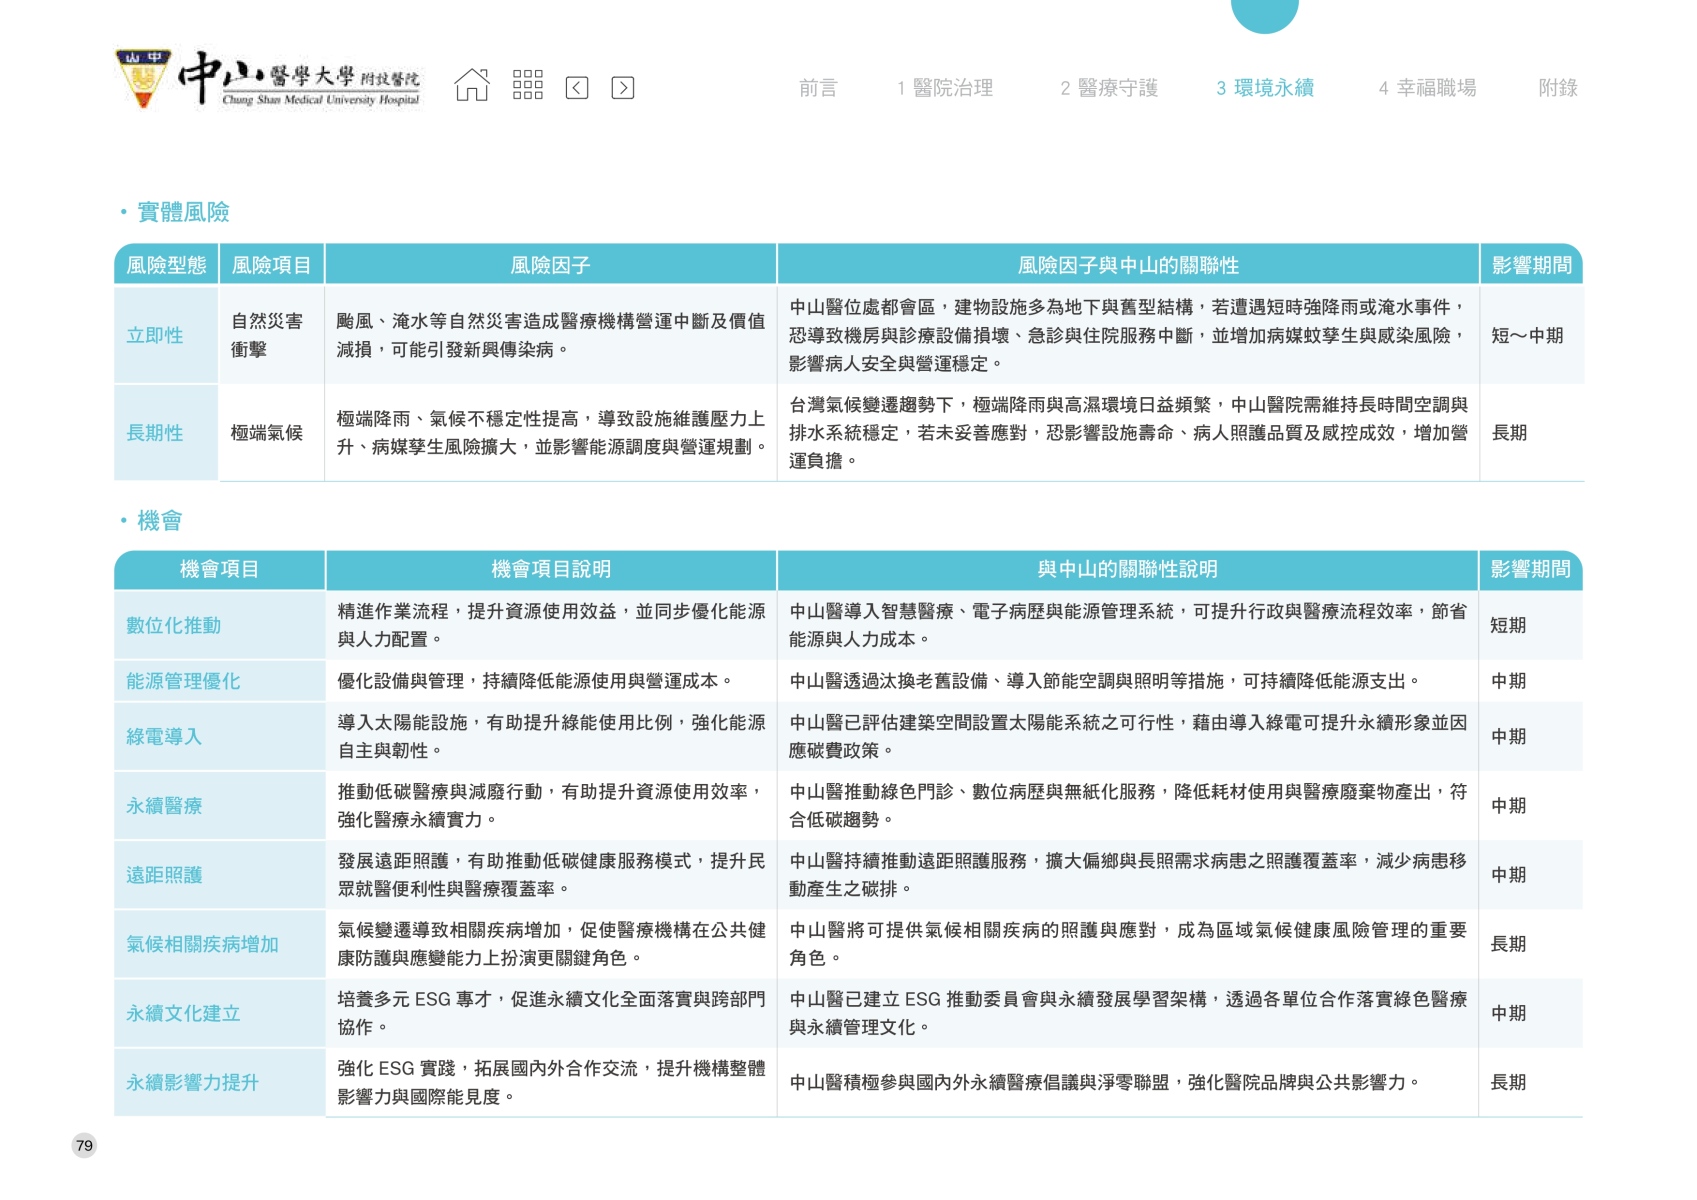This screenshot has height=1200, width=1697.
Task: Open the 附錄 tab
Action: point(1557,88)
